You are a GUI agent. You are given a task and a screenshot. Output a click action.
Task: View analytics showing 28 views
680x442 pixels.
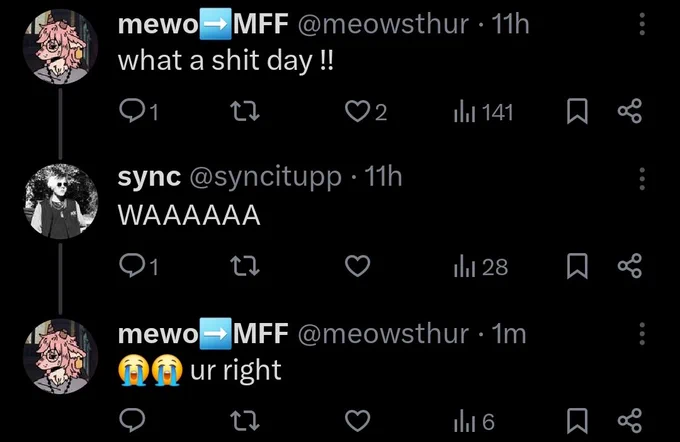(x=481, y=267)
